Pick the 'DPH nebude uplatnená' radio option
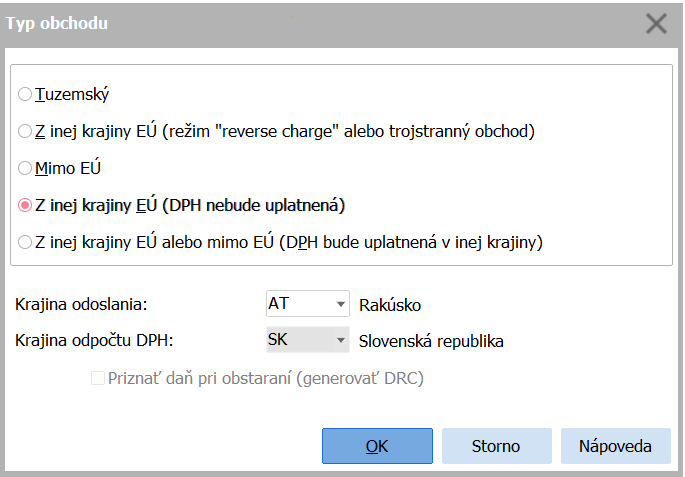 click(x=25, y=205)
